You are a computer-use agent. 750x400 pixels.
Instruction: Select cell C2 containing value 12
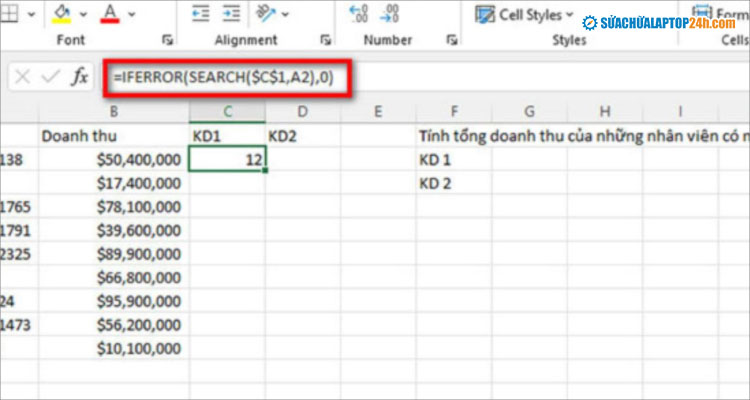(227, 159)
